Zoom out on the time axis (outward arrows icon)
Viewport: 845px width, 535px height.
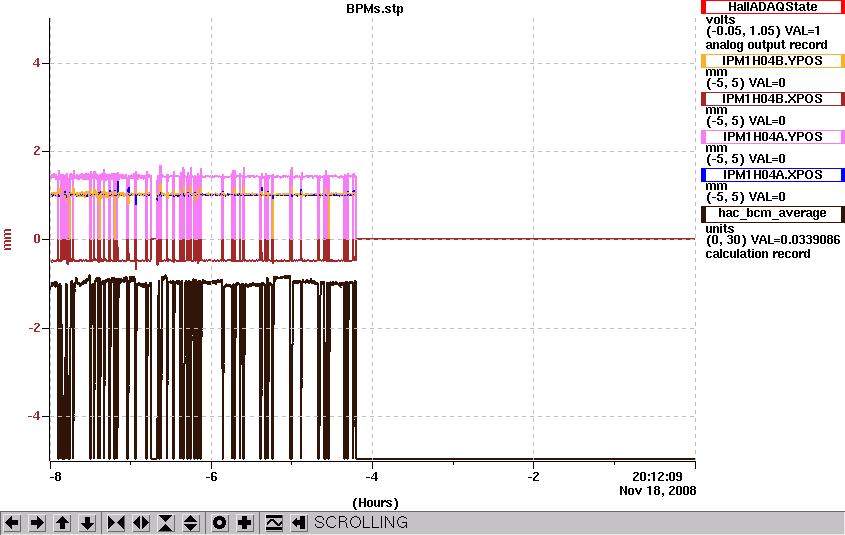[x=141, y=523]
